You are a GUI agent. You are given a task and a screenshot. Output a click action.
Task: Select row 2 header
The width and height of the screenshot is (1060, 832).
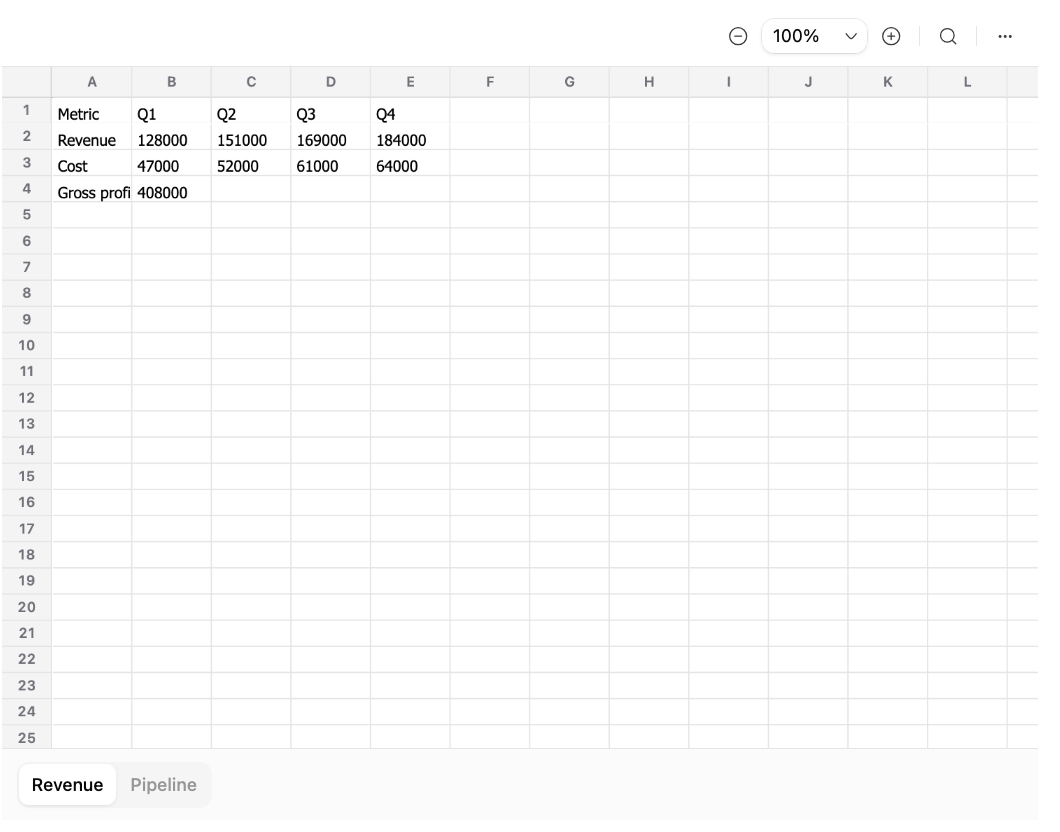(26, 137)
